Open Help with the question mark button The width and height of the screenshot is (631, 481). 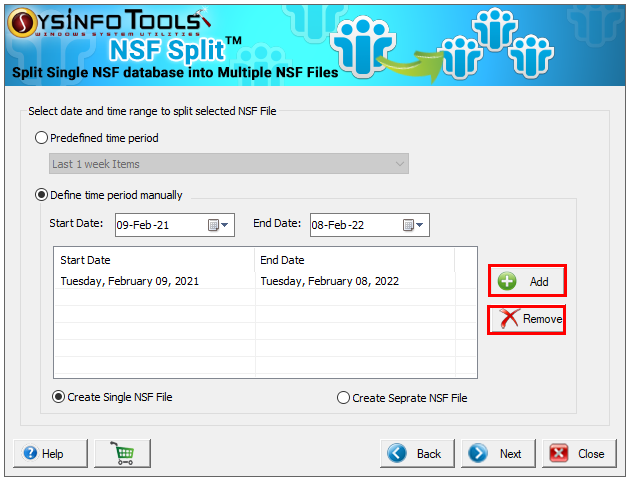click(50, 453)
